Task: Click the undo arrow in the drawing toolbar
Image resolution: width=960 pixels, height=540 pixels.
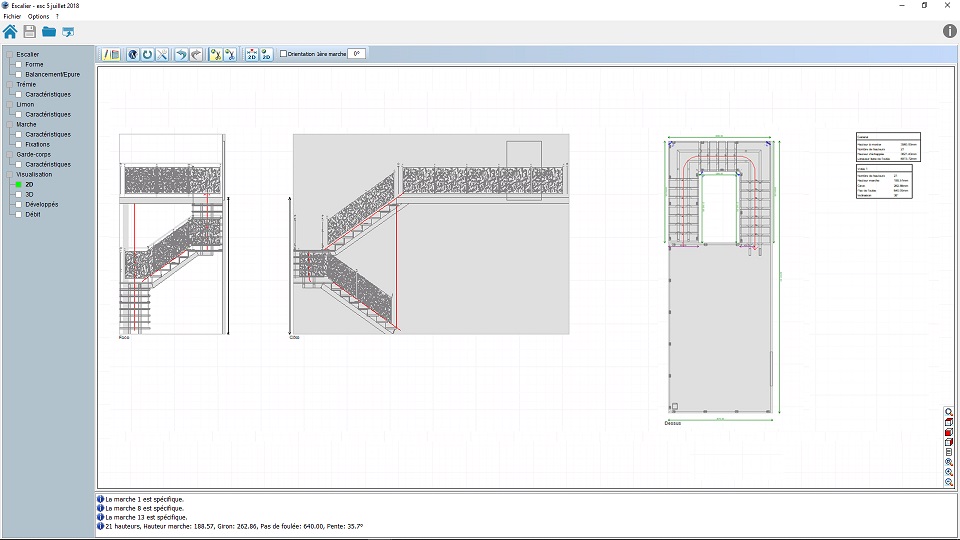Action: tap(181, 54)
